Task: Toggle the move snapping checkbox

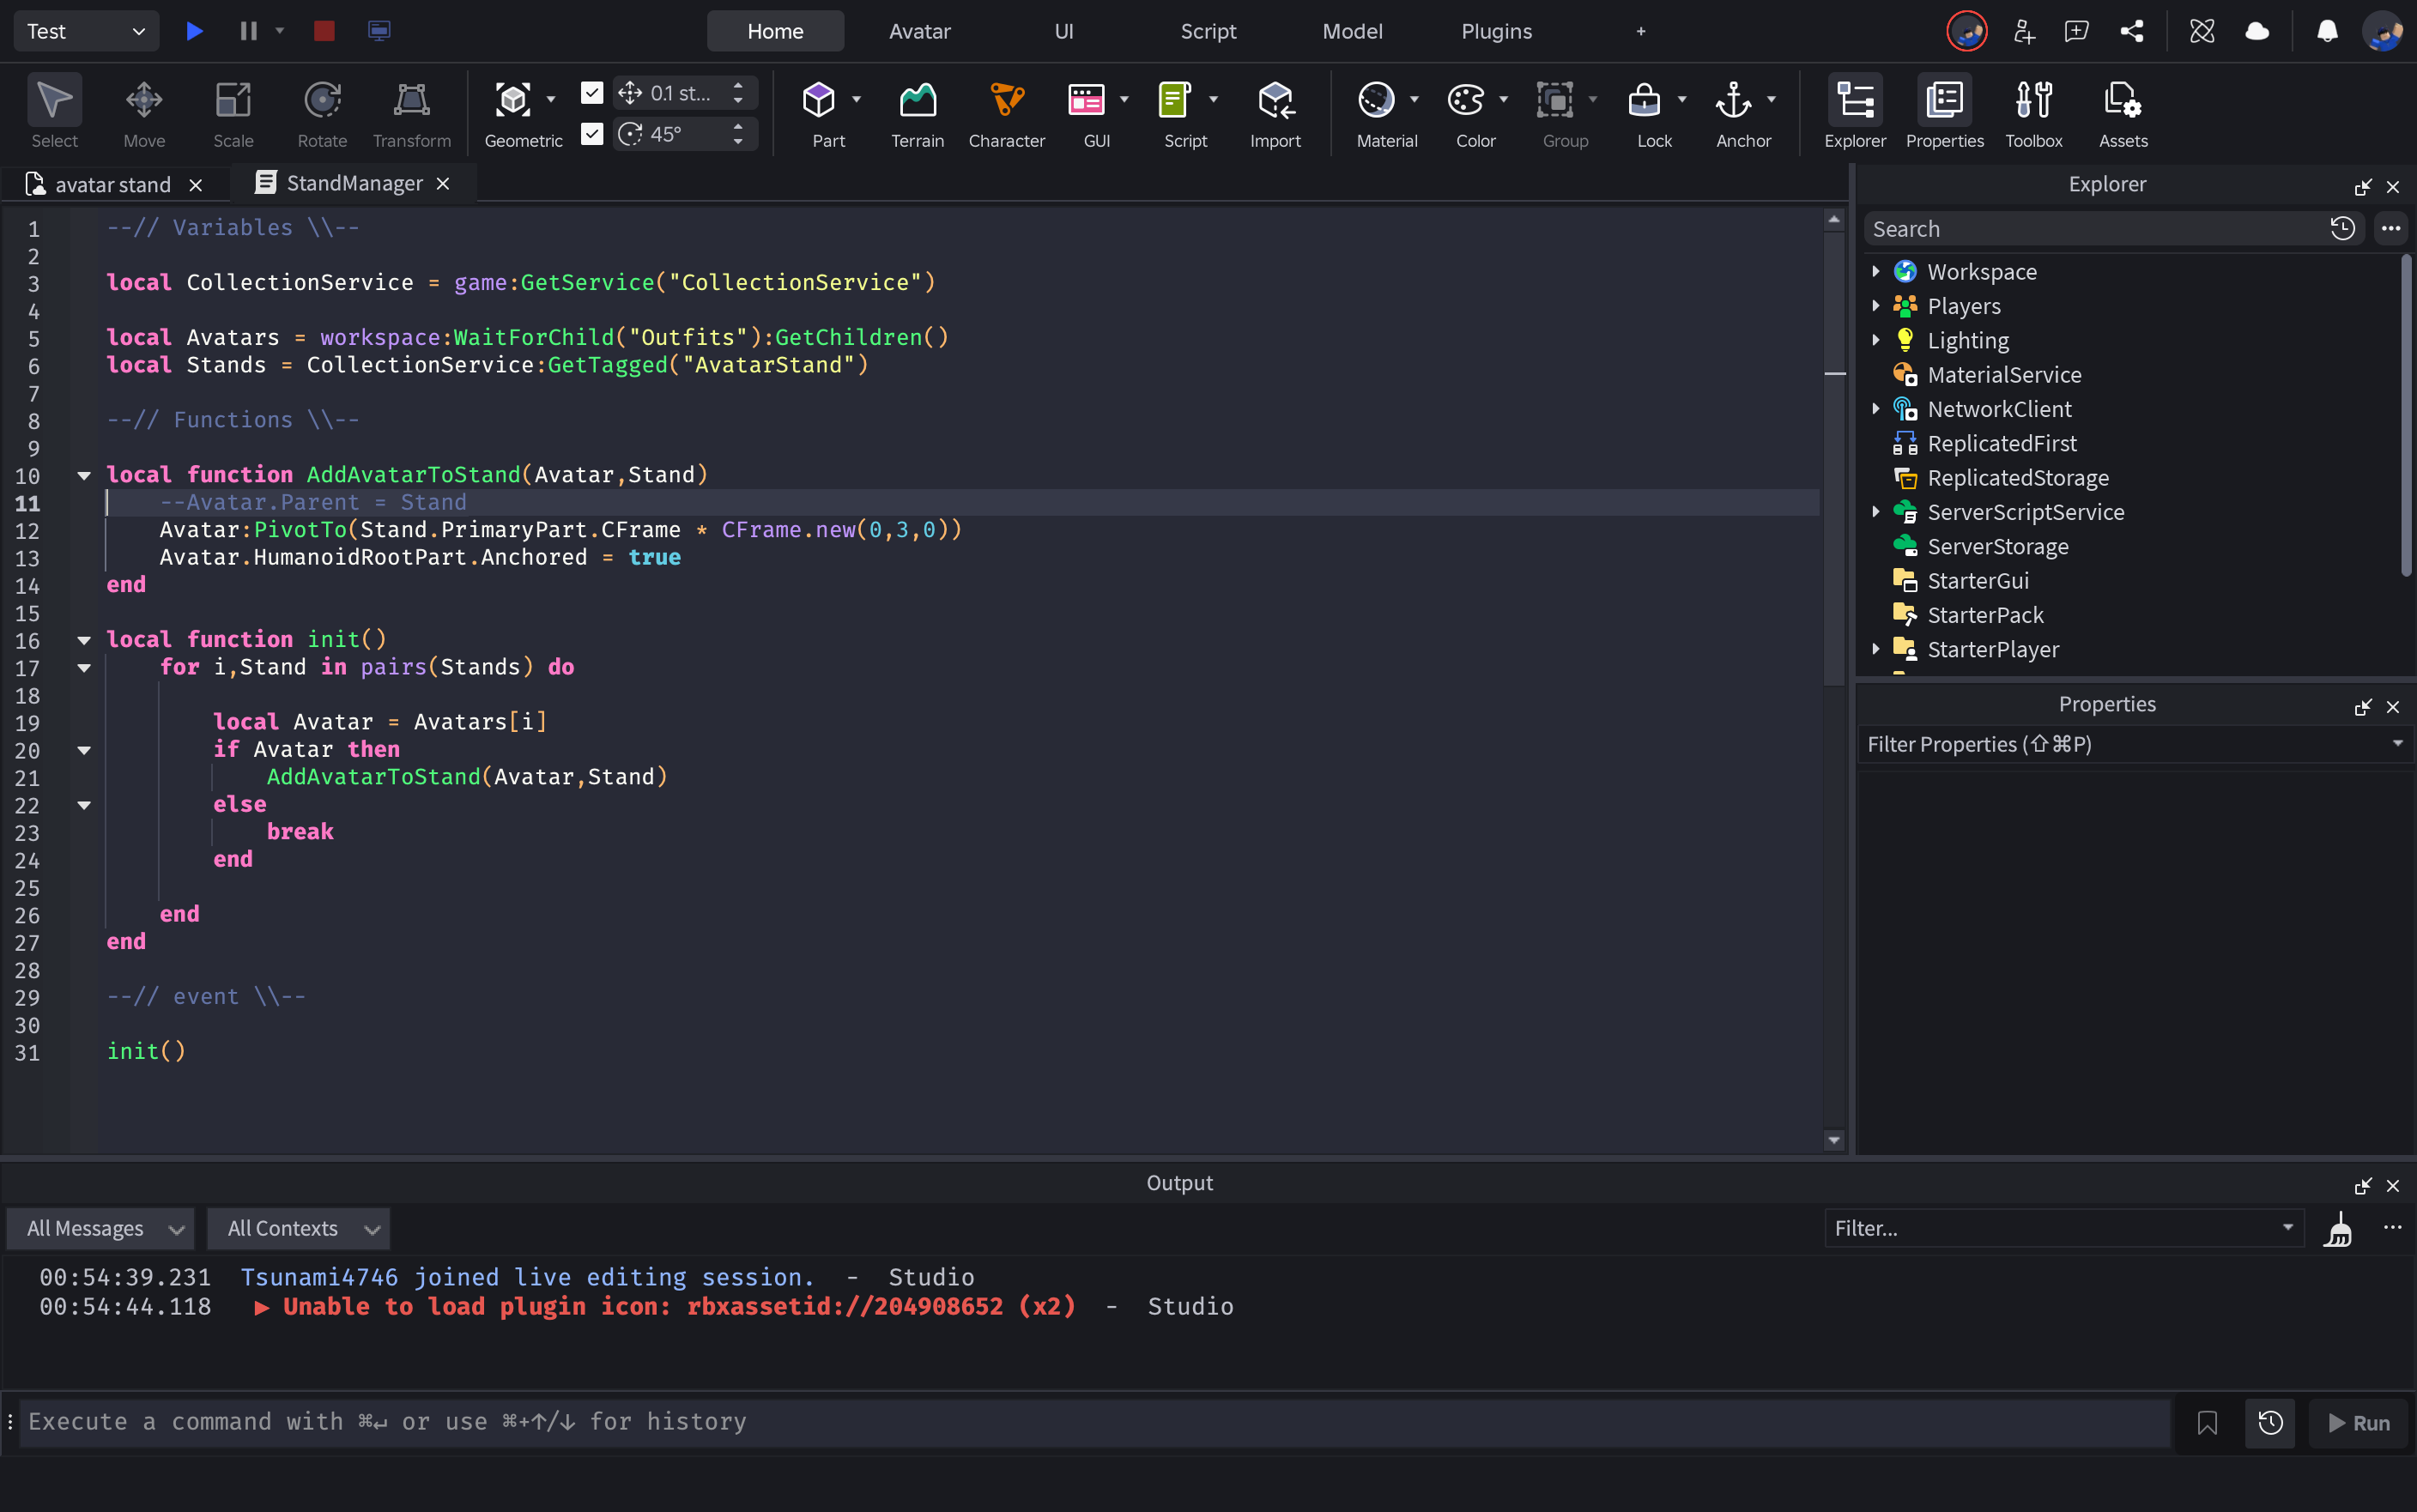Action: coord(592,93)
